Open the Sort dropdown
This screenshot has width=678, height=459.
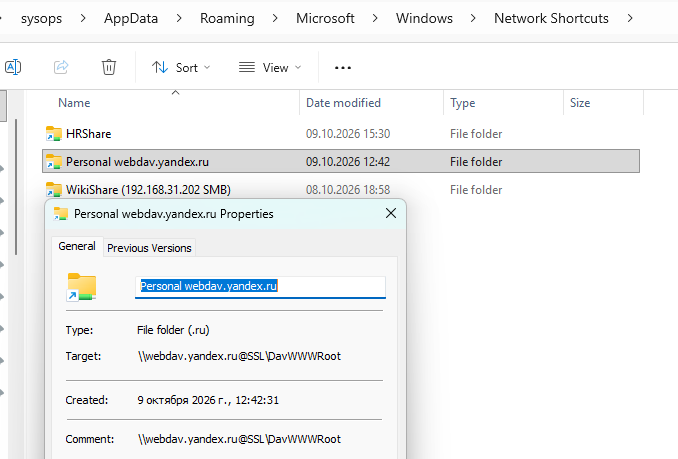(x=181, y=68)
